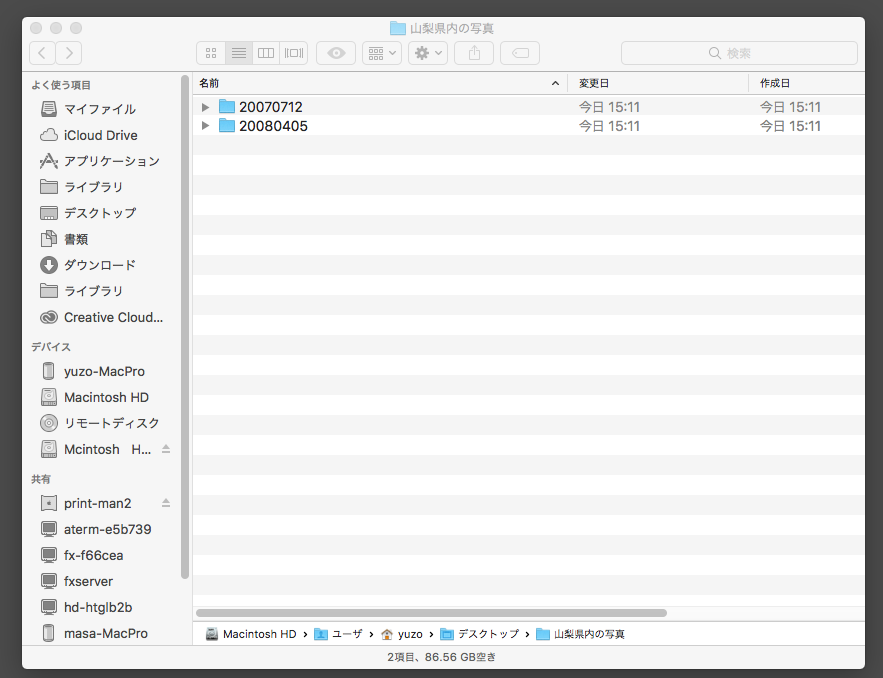Connect to aterm-e5b739 shared computer
The height and width of the screenshot is (678, 883).
coord(96,529)
